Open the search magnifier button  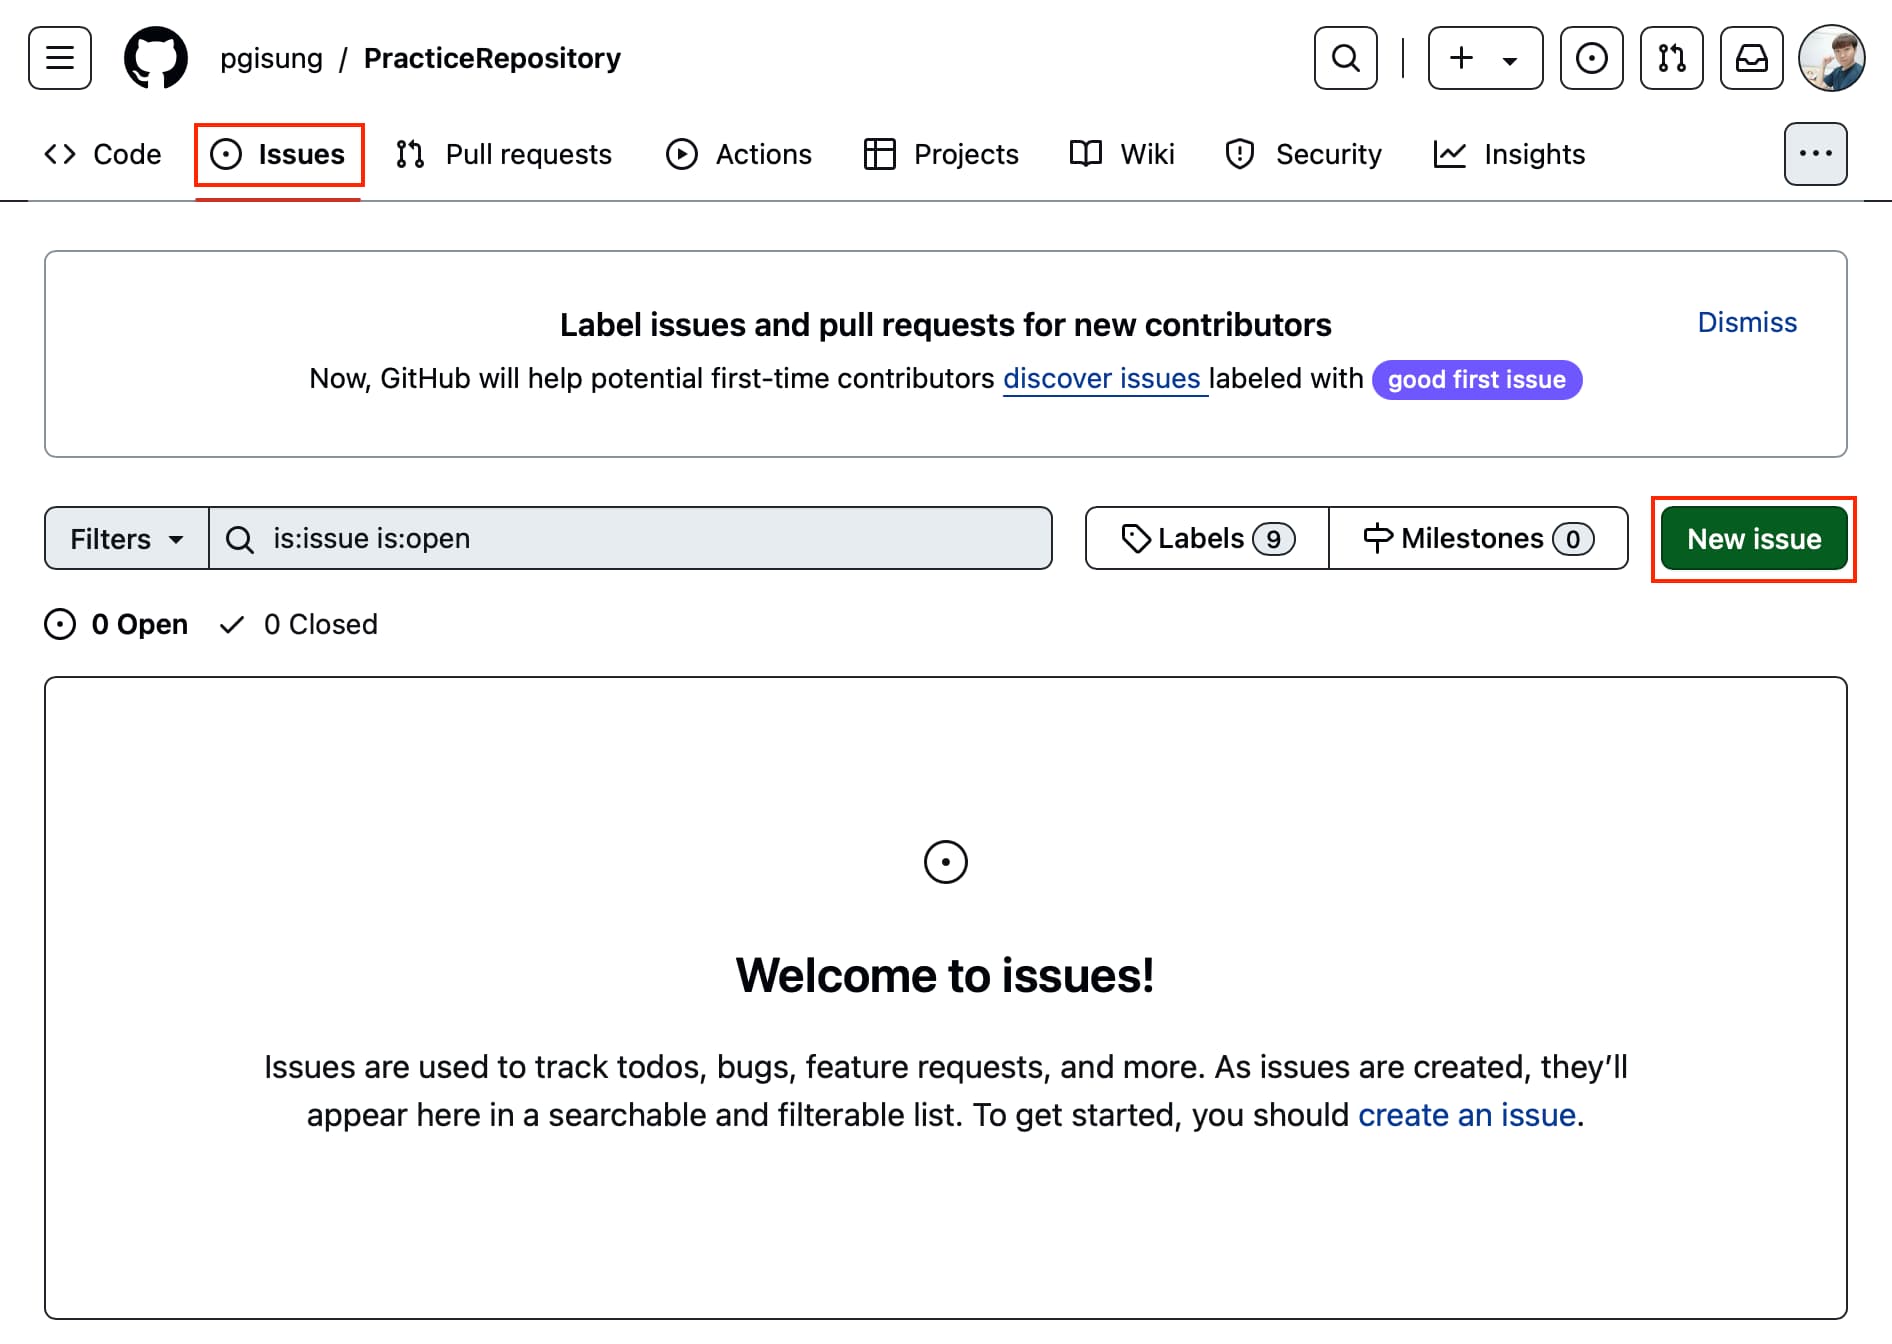1345,58
